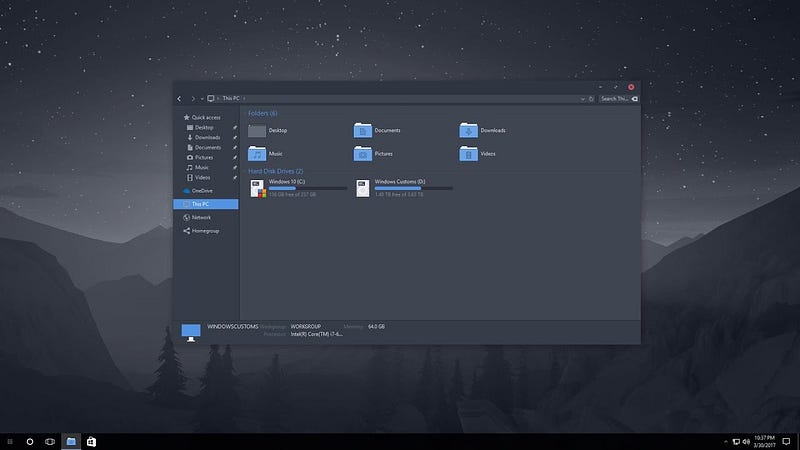800x450 pixels.
Task: Click the Windows Customs (D:) usage bar
Action: [414, 188]
